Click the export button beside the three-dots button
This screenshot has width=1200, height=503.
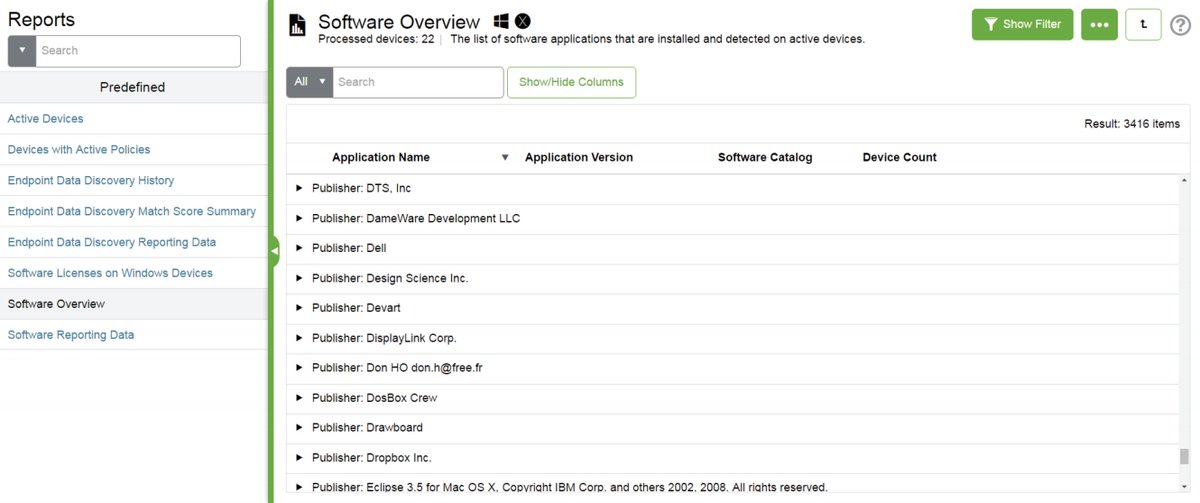(x=1143, y=25)
